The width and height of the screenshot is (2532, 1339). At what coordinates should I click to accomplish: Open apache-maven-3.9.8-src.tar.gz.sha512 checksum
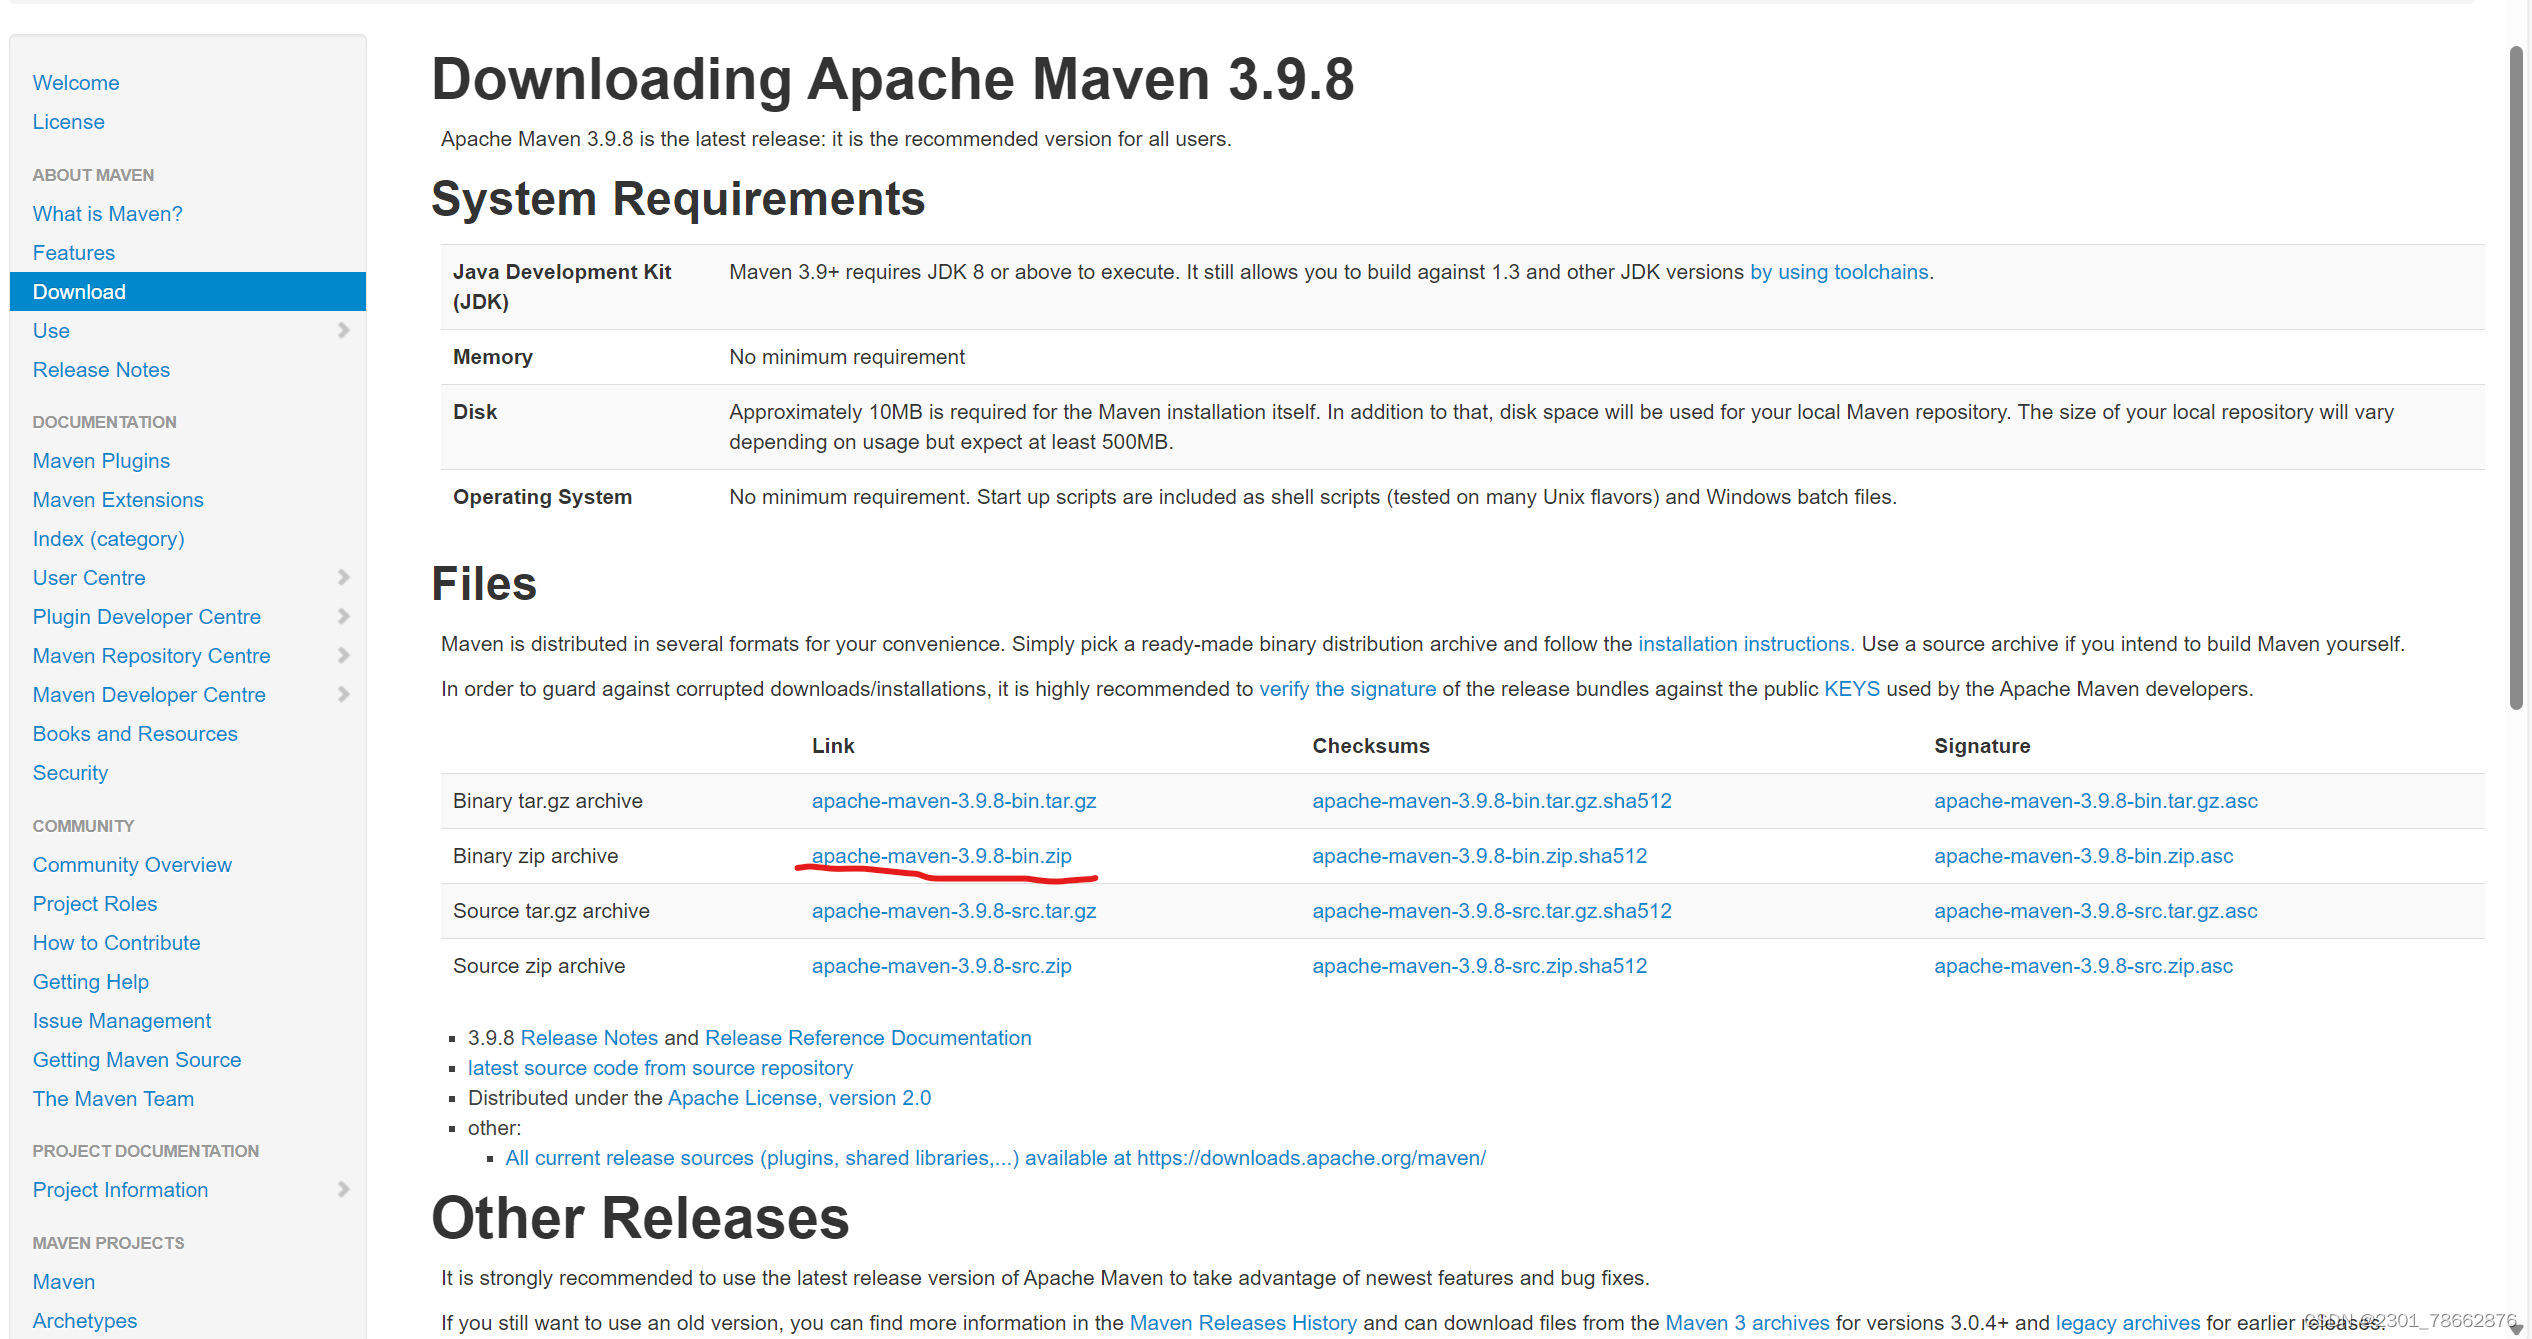[x=1492, y=911]
